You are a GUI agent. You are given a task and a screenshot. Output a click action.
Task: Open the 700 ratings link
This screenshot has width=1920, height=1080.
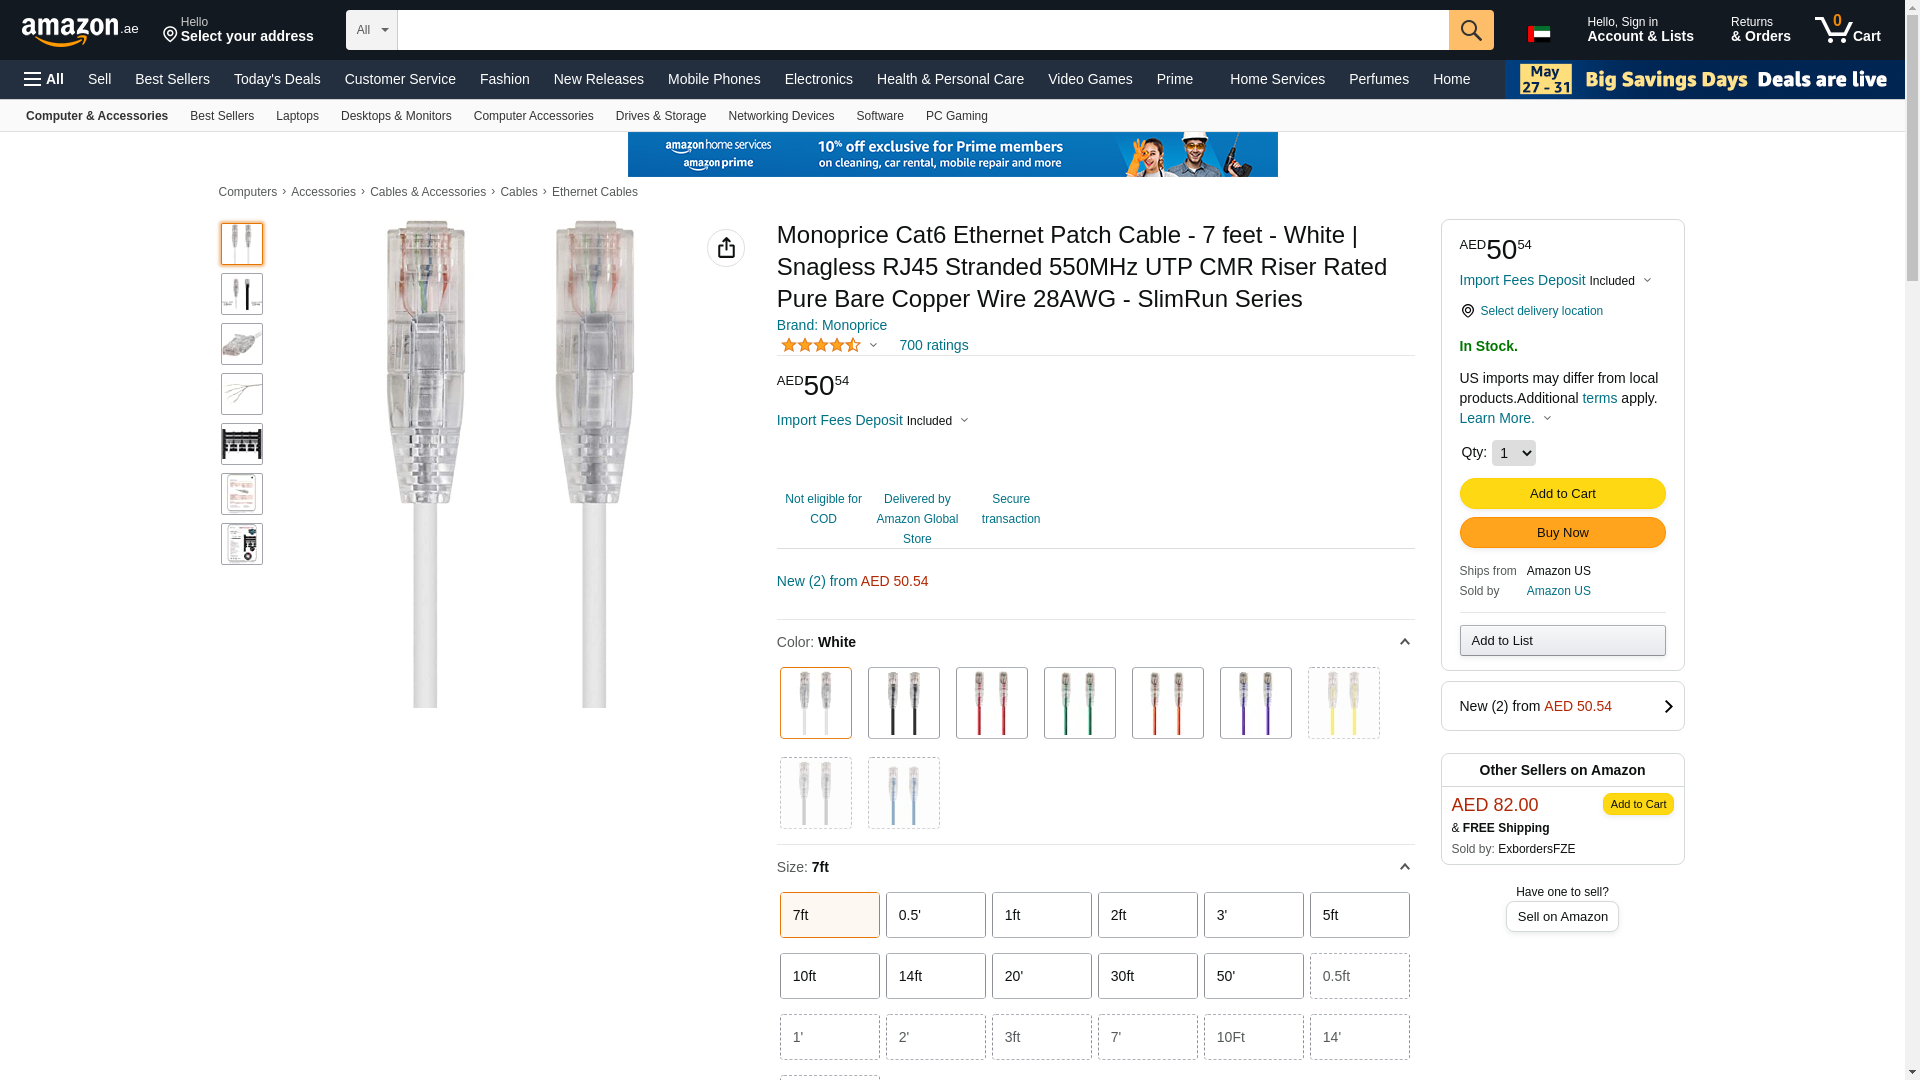(933, 345)
